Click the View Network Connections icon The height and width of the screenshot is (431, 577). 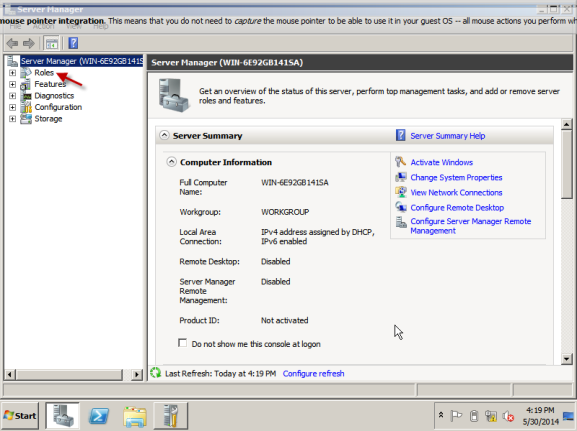click(400, 192)
